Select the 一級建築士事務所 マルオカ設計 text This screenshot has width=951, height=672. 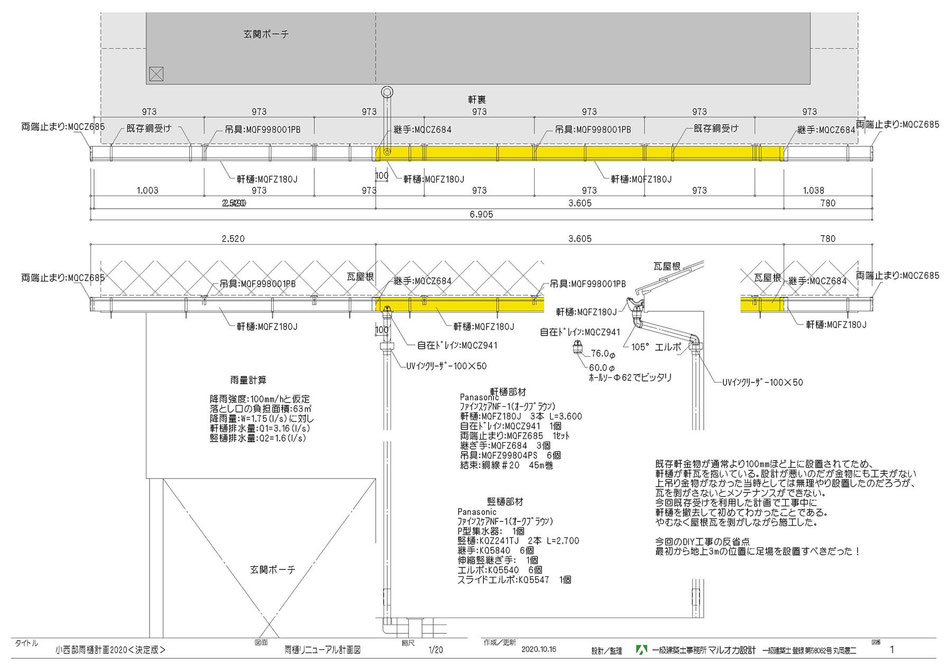[704, 650]
